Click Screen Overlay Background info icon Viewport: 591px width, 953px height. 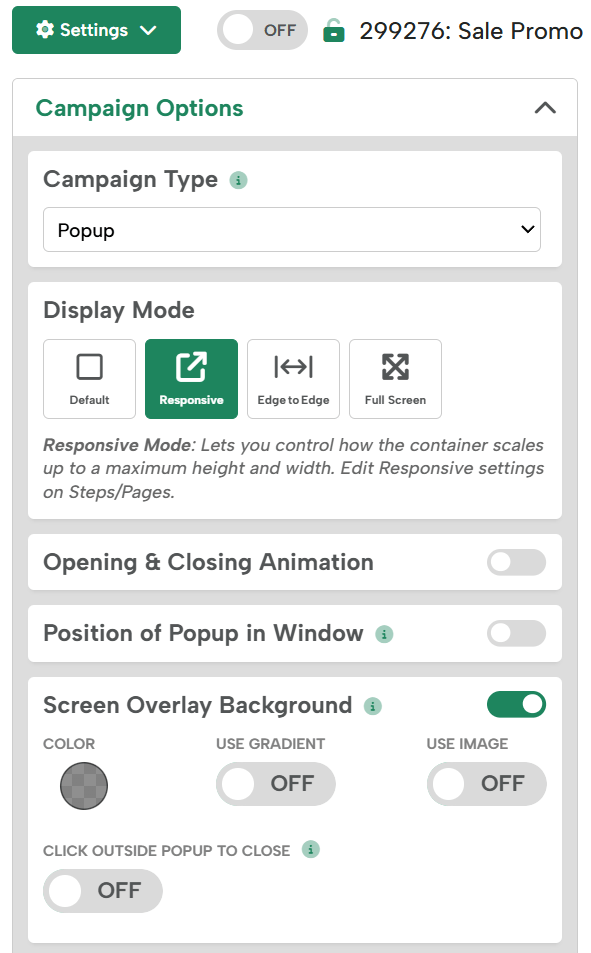[373, 706]
